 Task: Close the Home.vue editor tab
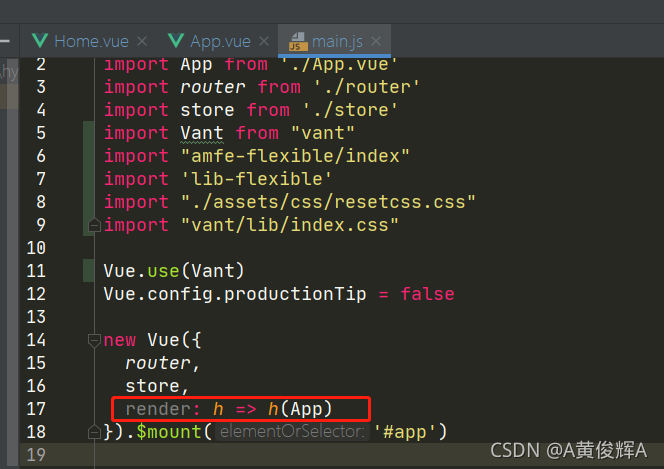click(x=141, y=41)
